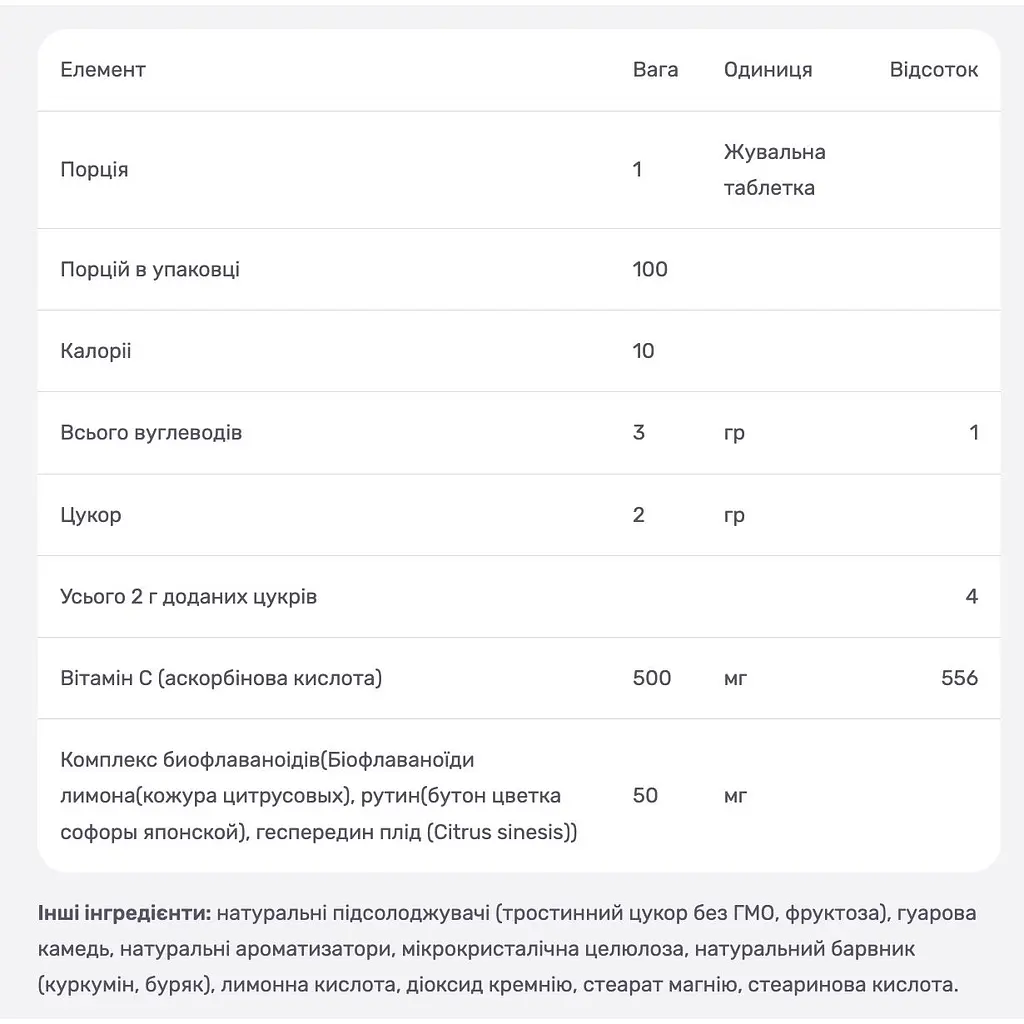Click the calories value 10
The width and height of the screenshot is (1024, 1024).
click(x=643, y=351)
